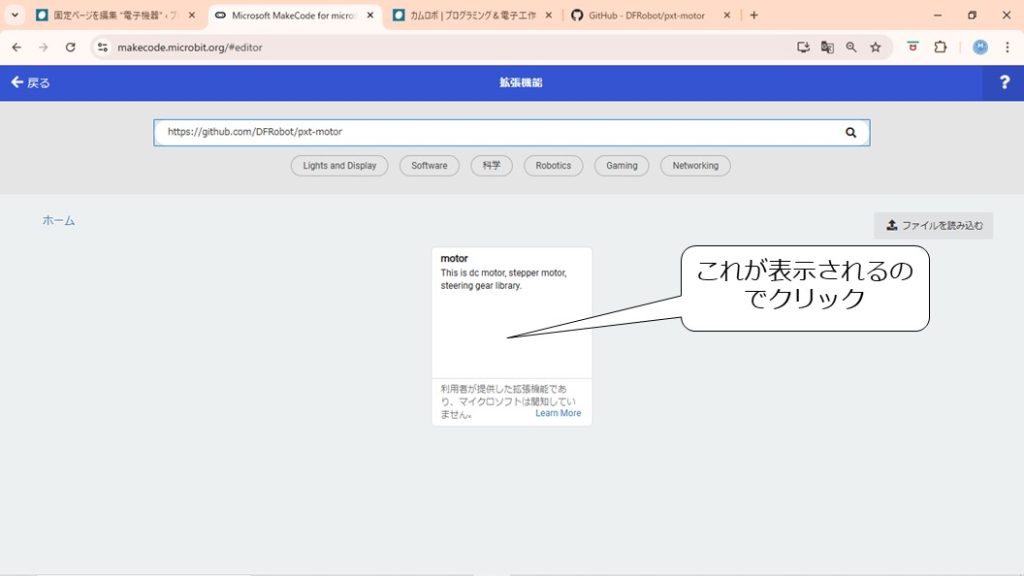The width and height of the screenshot is (1024, 576).
Task: Click the Learn More link on motor card
Action: coord(558,413)
